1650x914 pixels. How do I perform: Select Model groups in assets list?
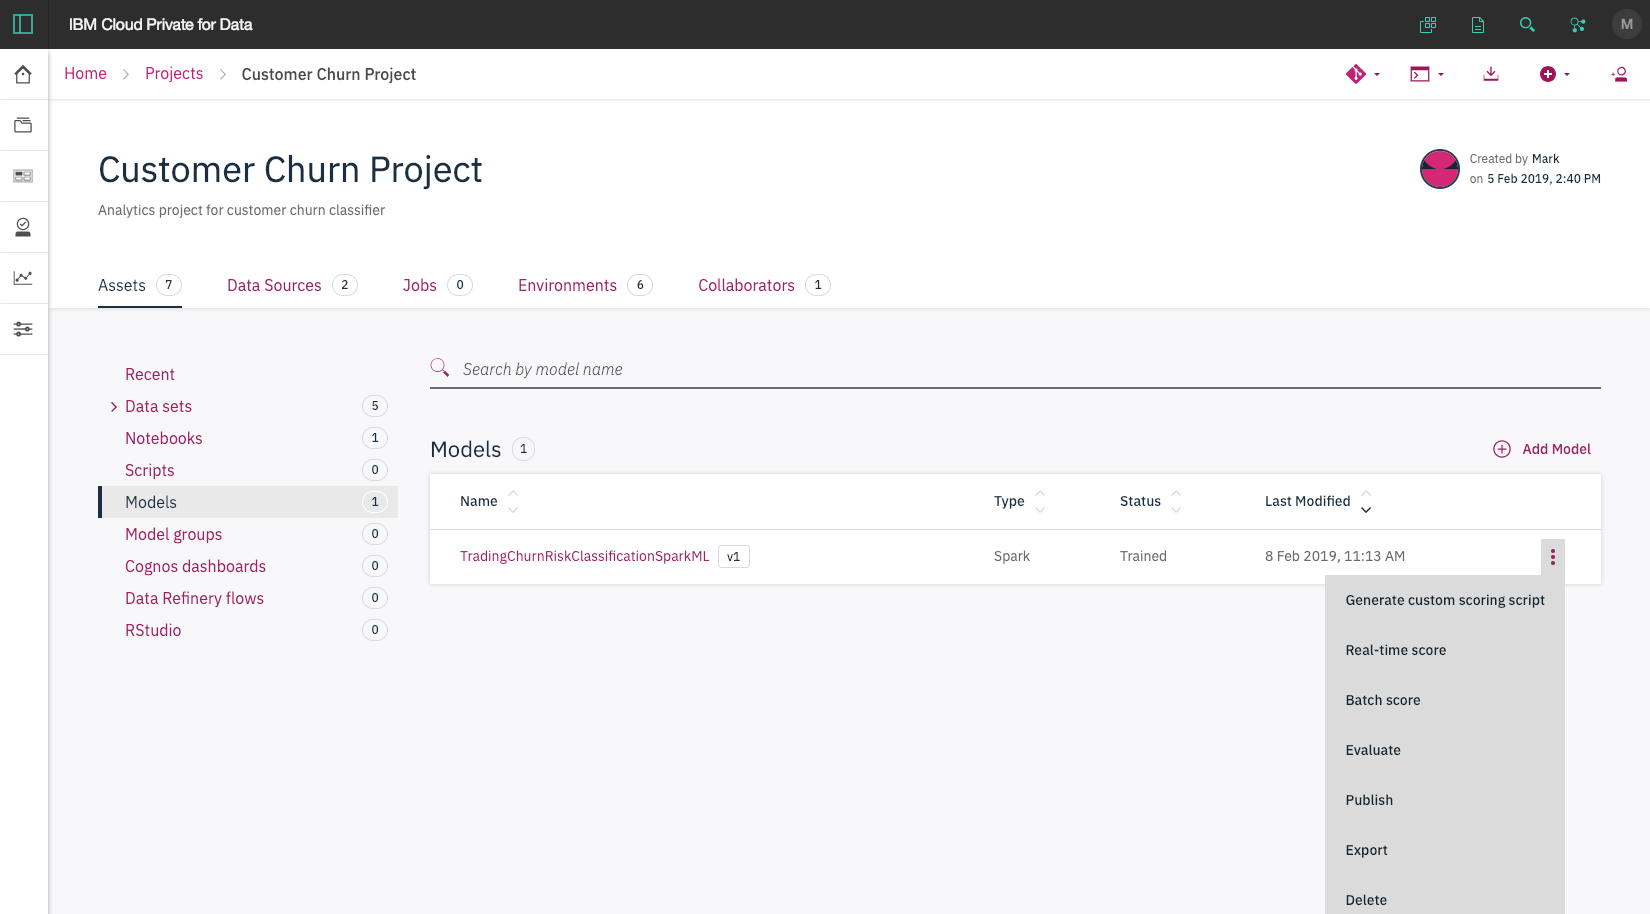click(x=173, y=534)
